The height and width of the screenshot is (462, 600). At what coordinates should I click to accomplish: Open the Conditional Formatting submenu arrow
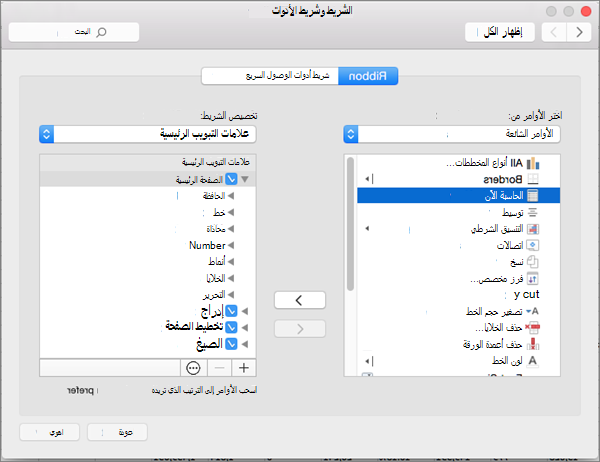pyautogui.click(x=367, y=229)
